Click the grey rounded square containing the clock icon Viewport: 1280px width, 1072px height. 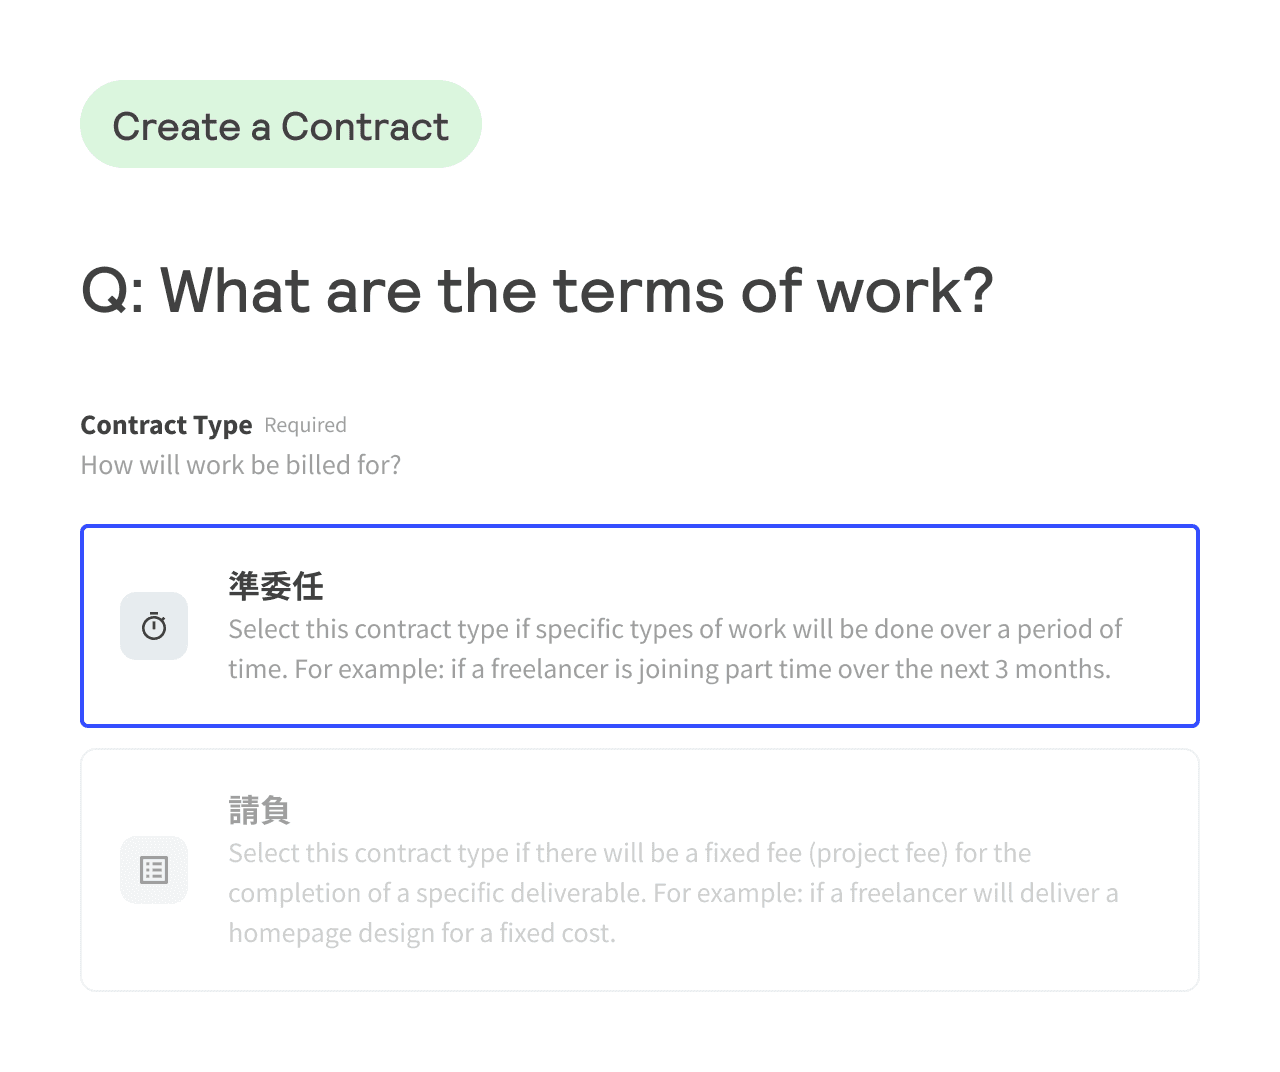coord(154,627)
